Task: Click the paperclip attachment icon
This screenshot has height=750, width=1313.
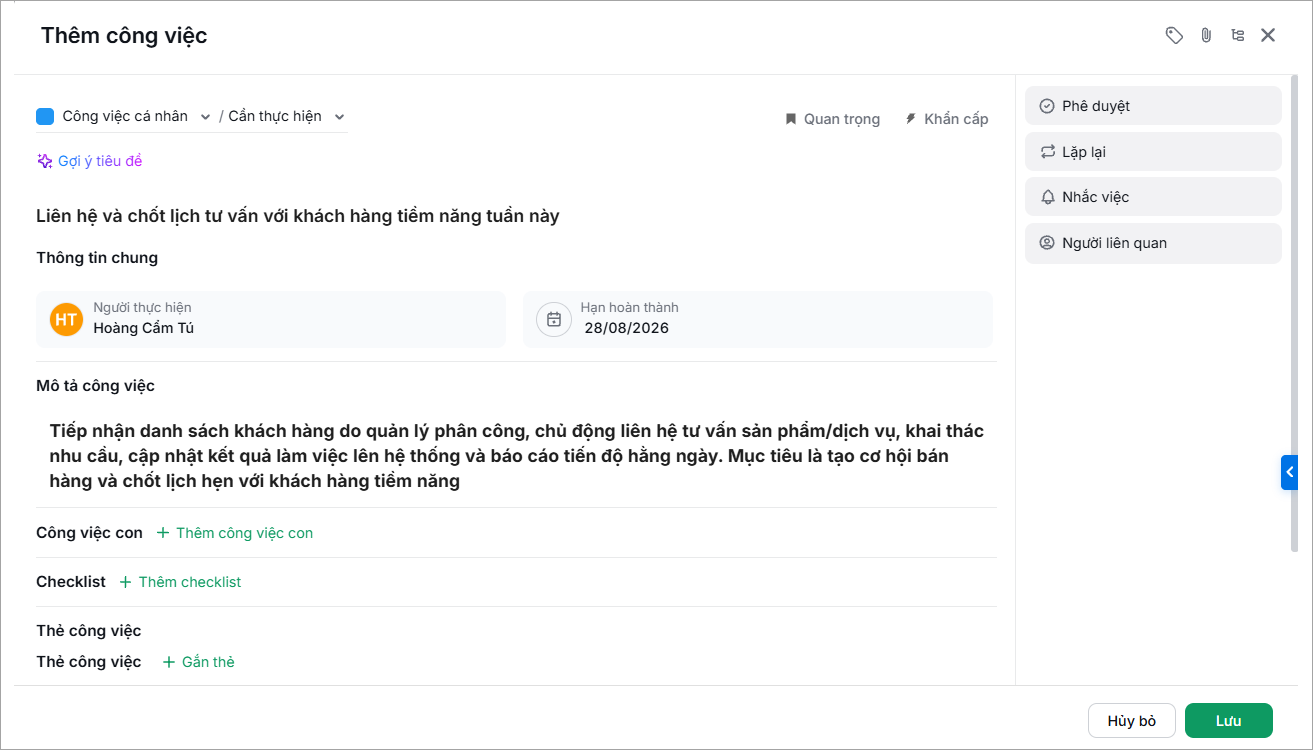Action: tap(1206, 36)
